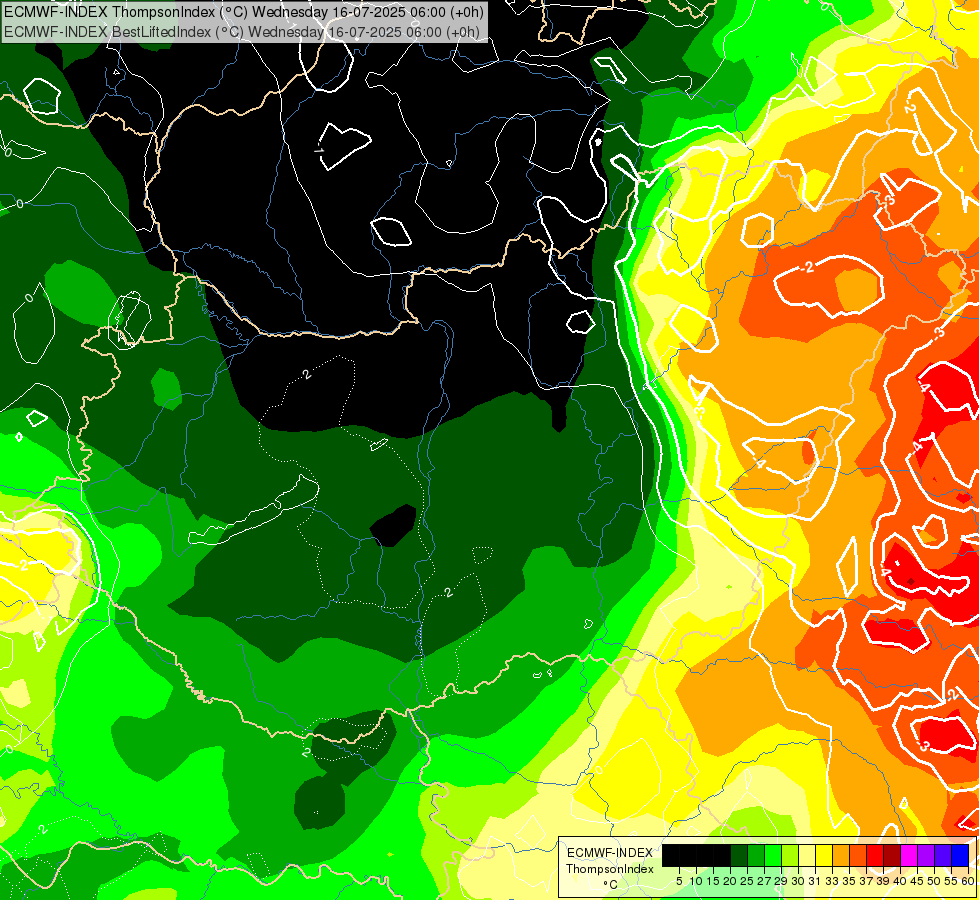The width and height of the screenshot is (979, 900).
Task: Click the legend value label 10
Action: tap(696, 881)
